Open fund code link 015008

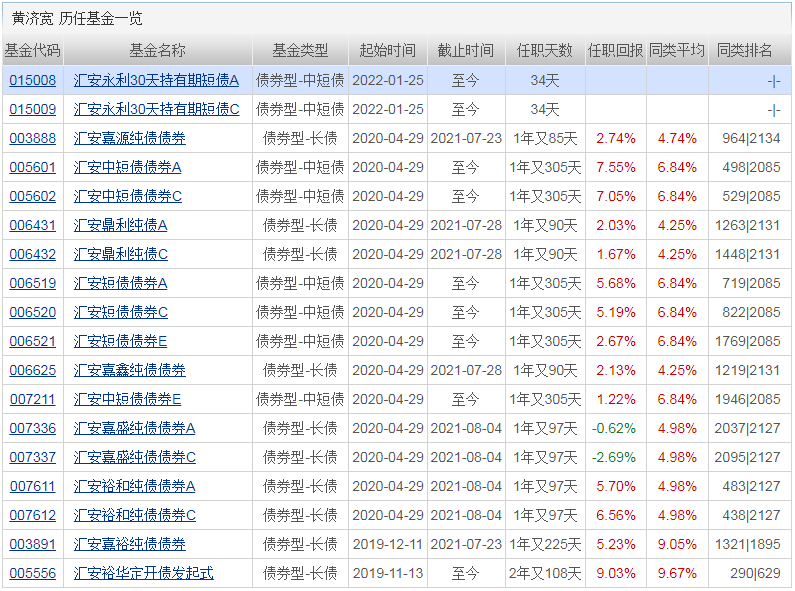point(32,80)
